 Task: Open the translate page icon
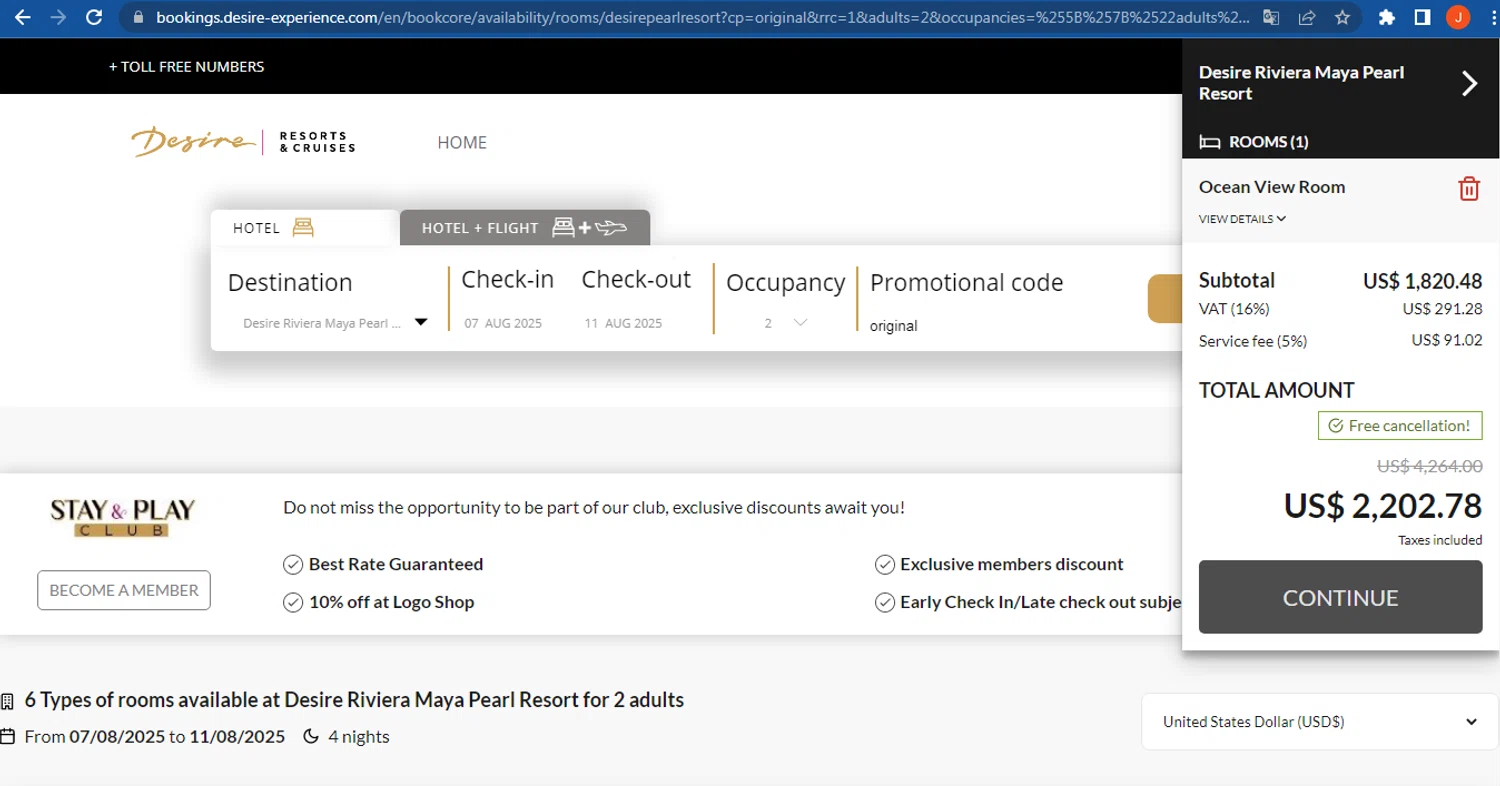point(1271,17)
